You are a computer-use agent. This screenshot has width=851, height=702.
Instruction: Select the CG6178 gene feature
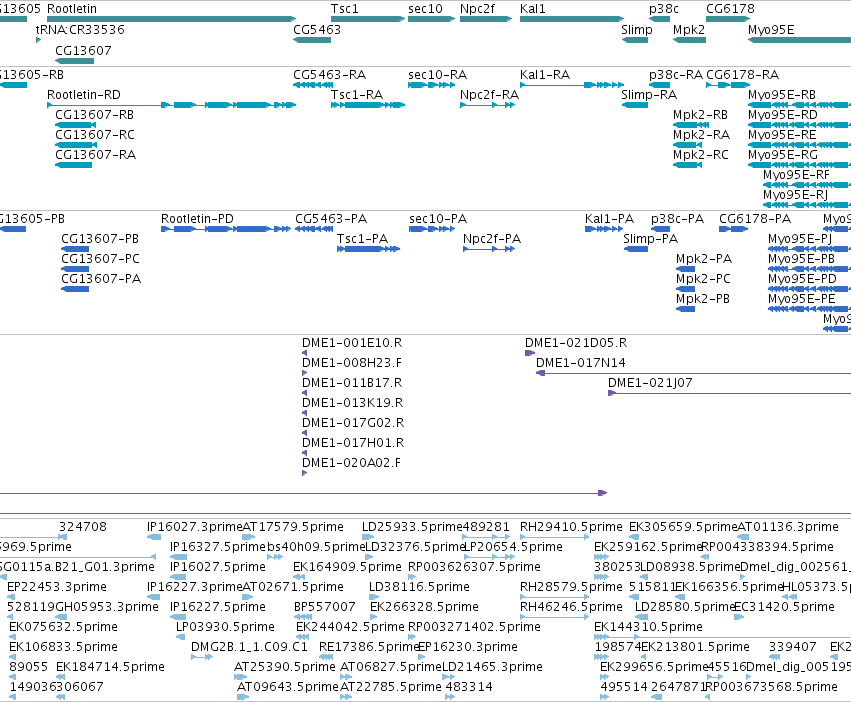(x=728, y=19)
